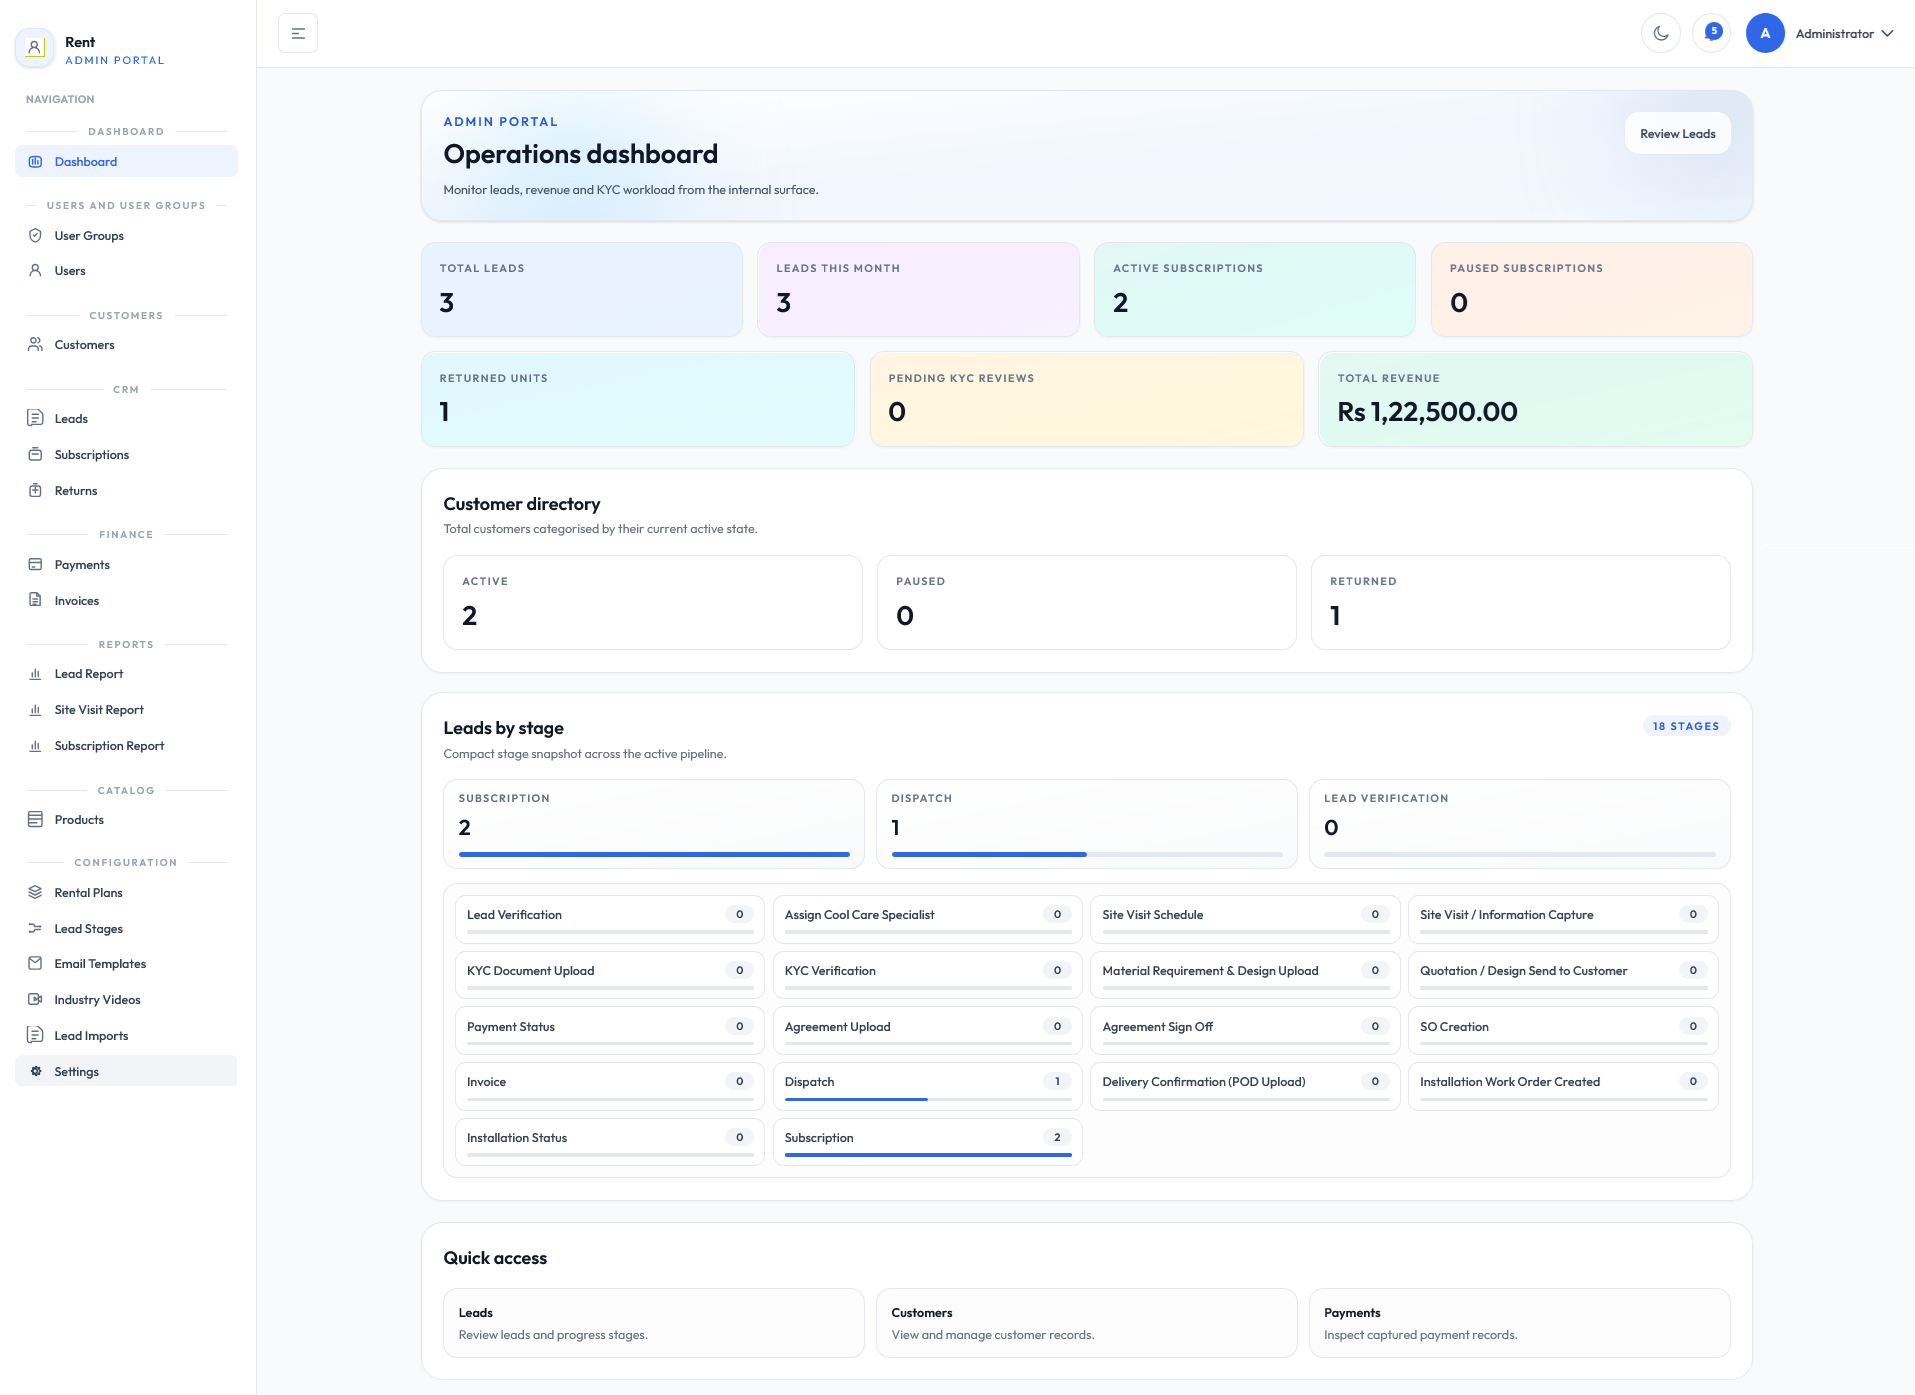Click the Lead Imports document icon
The height and width of the screenshot is (1395, 1915).
(35, 1035)
